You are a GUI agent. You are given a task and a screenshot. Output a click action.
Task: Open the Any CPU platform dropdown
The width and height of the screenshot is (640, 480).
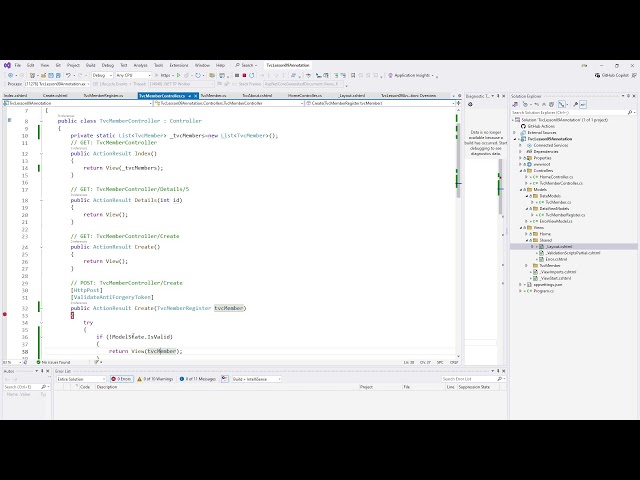[133, 76]
